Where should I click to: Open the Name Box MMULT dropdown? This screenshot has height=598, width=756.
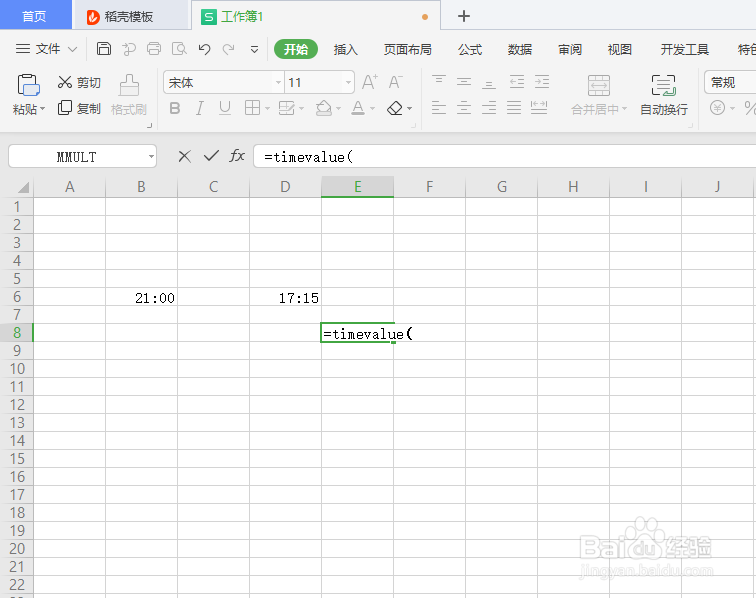151,157
